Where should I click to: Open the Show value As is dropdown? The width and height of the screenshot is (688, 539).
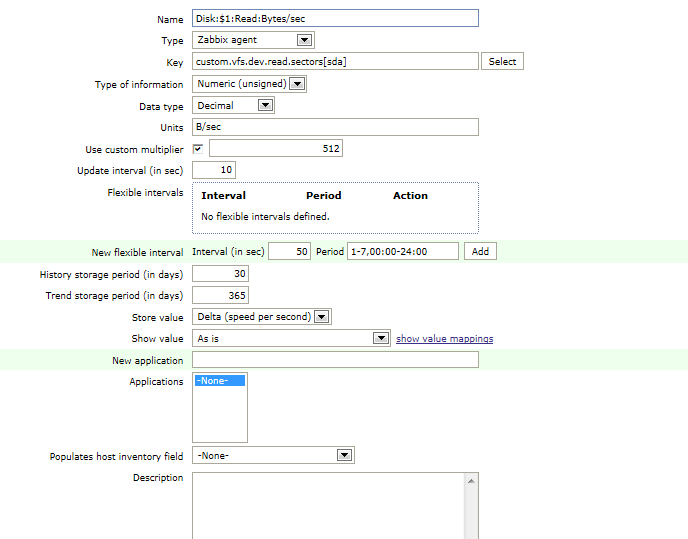tap(291, 338)
